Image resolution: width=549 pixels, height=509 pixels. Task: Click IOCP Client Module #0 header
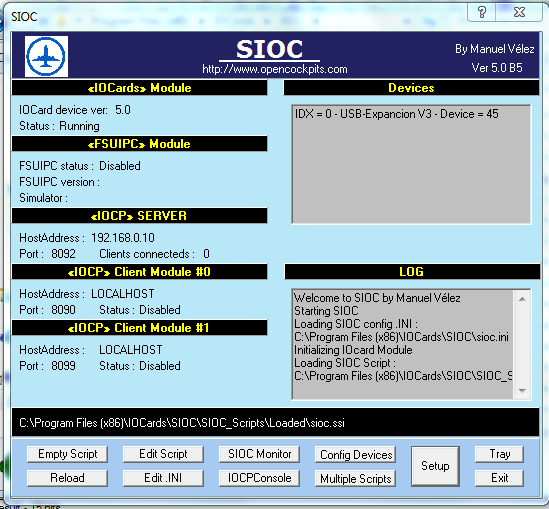[x=139, y=272]
